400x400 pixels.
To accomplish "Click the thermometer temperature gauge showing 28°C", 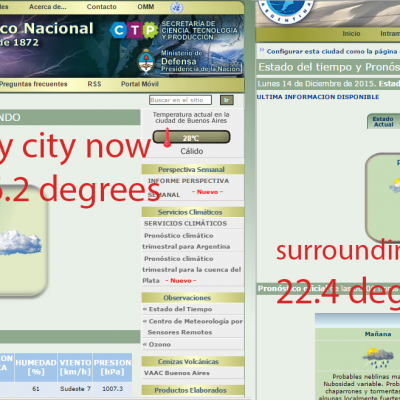I will 191,137.
